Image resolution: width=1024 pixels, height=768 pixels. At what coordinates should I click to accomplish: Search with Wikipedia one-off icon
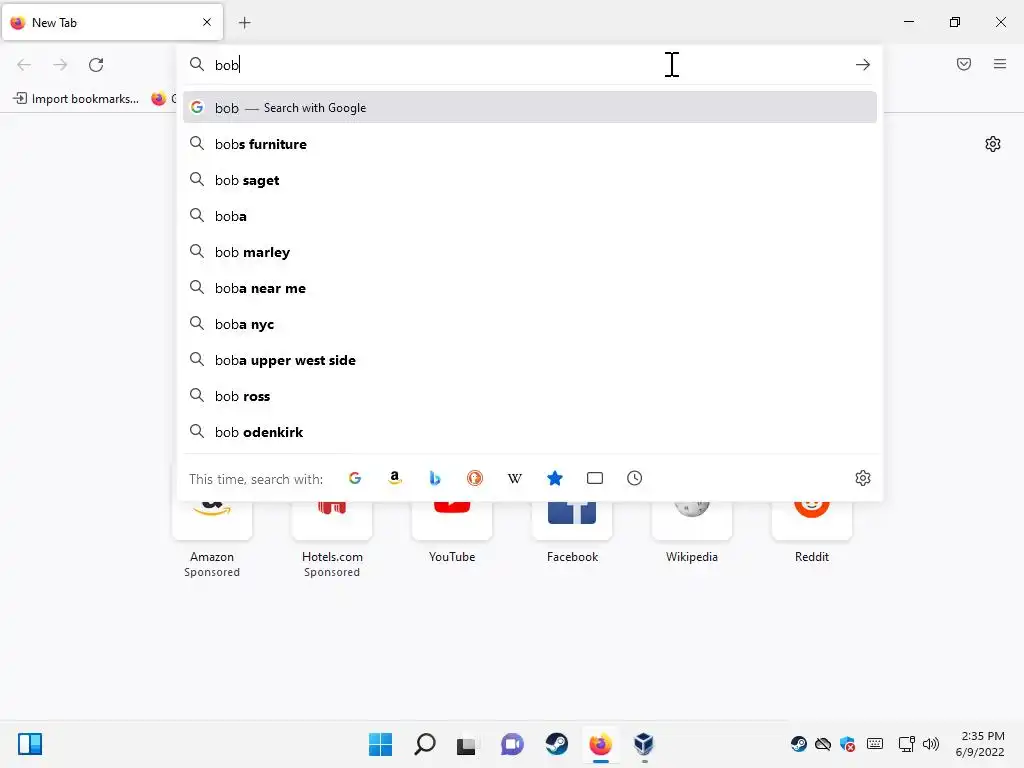pyautogui.click(x=515, y=478)
